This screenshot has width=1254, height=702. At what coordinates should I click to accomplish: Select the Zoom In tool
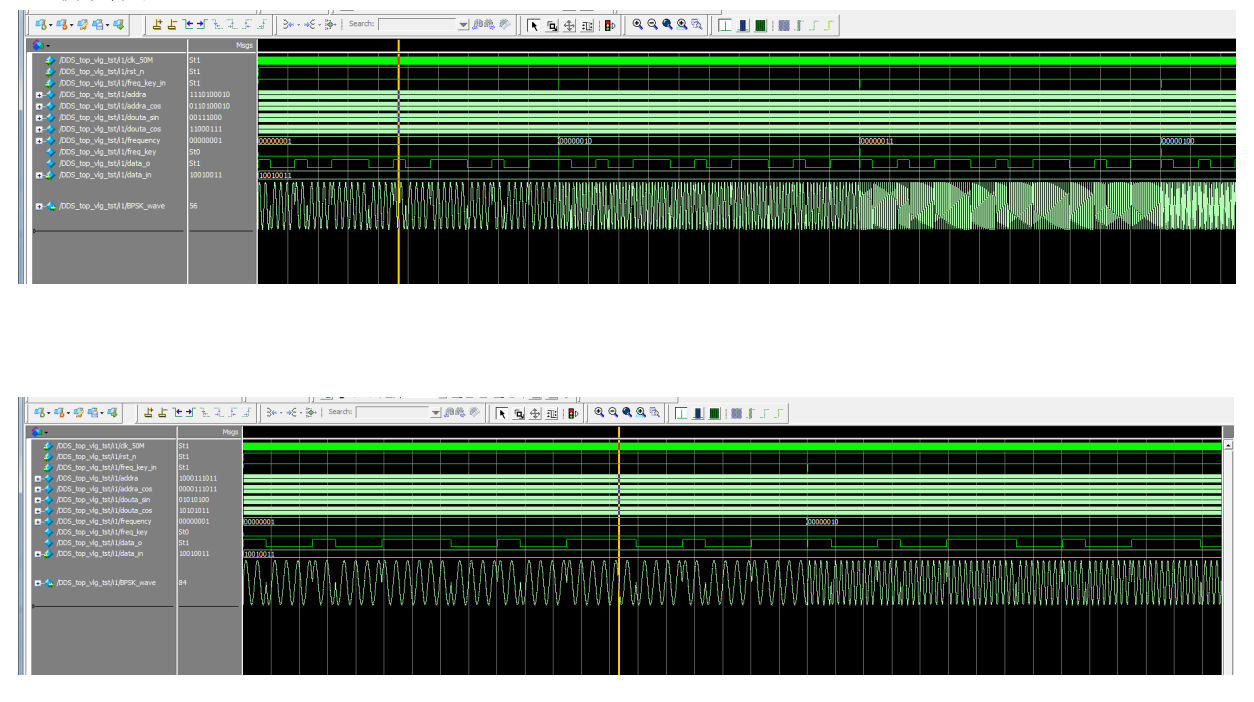[637, 26]
